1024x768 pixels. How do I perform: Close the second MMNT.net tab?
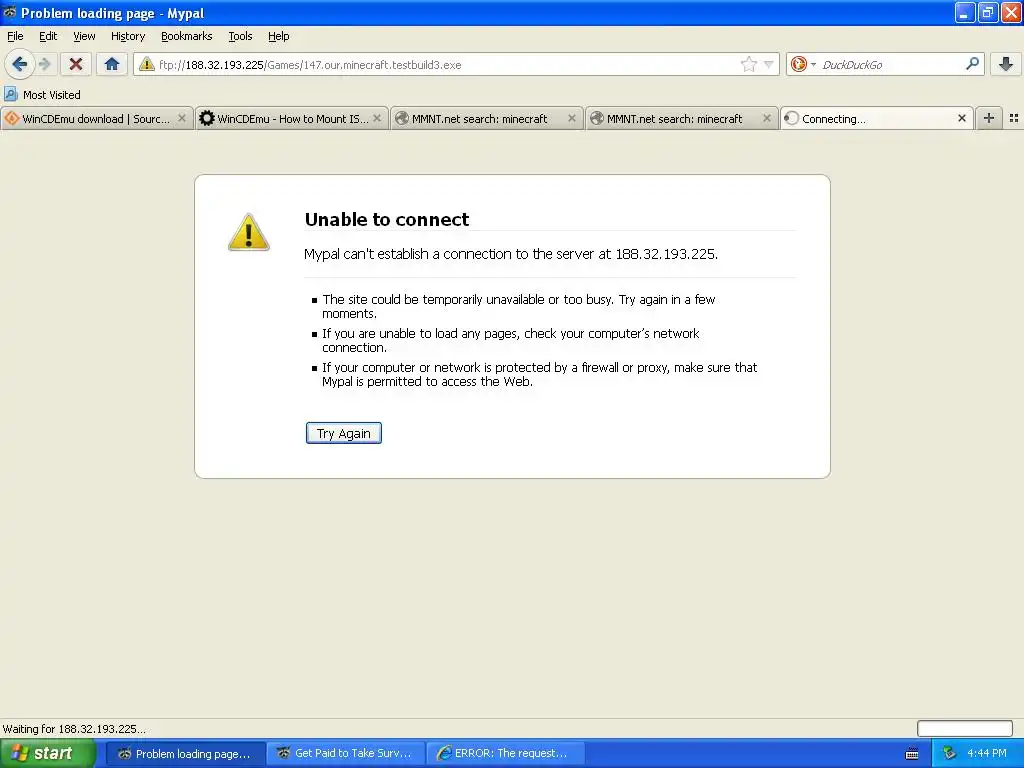tap(767, 118)
